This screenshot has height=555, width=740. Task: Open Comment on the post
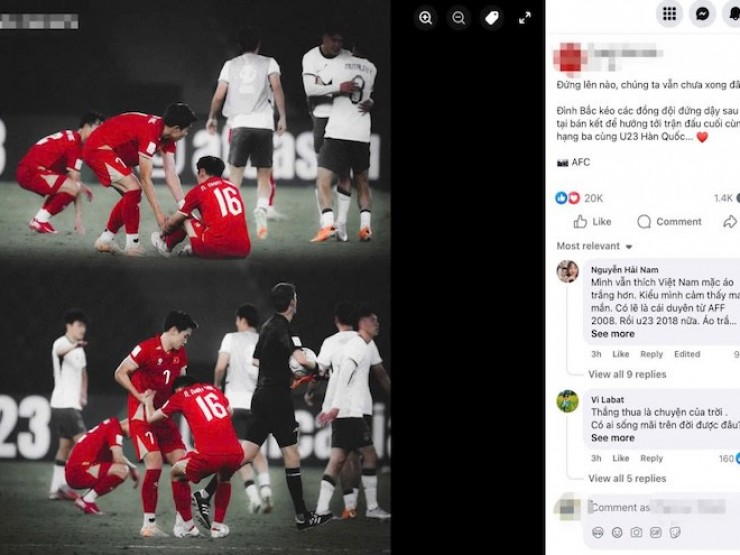point(669,221)
